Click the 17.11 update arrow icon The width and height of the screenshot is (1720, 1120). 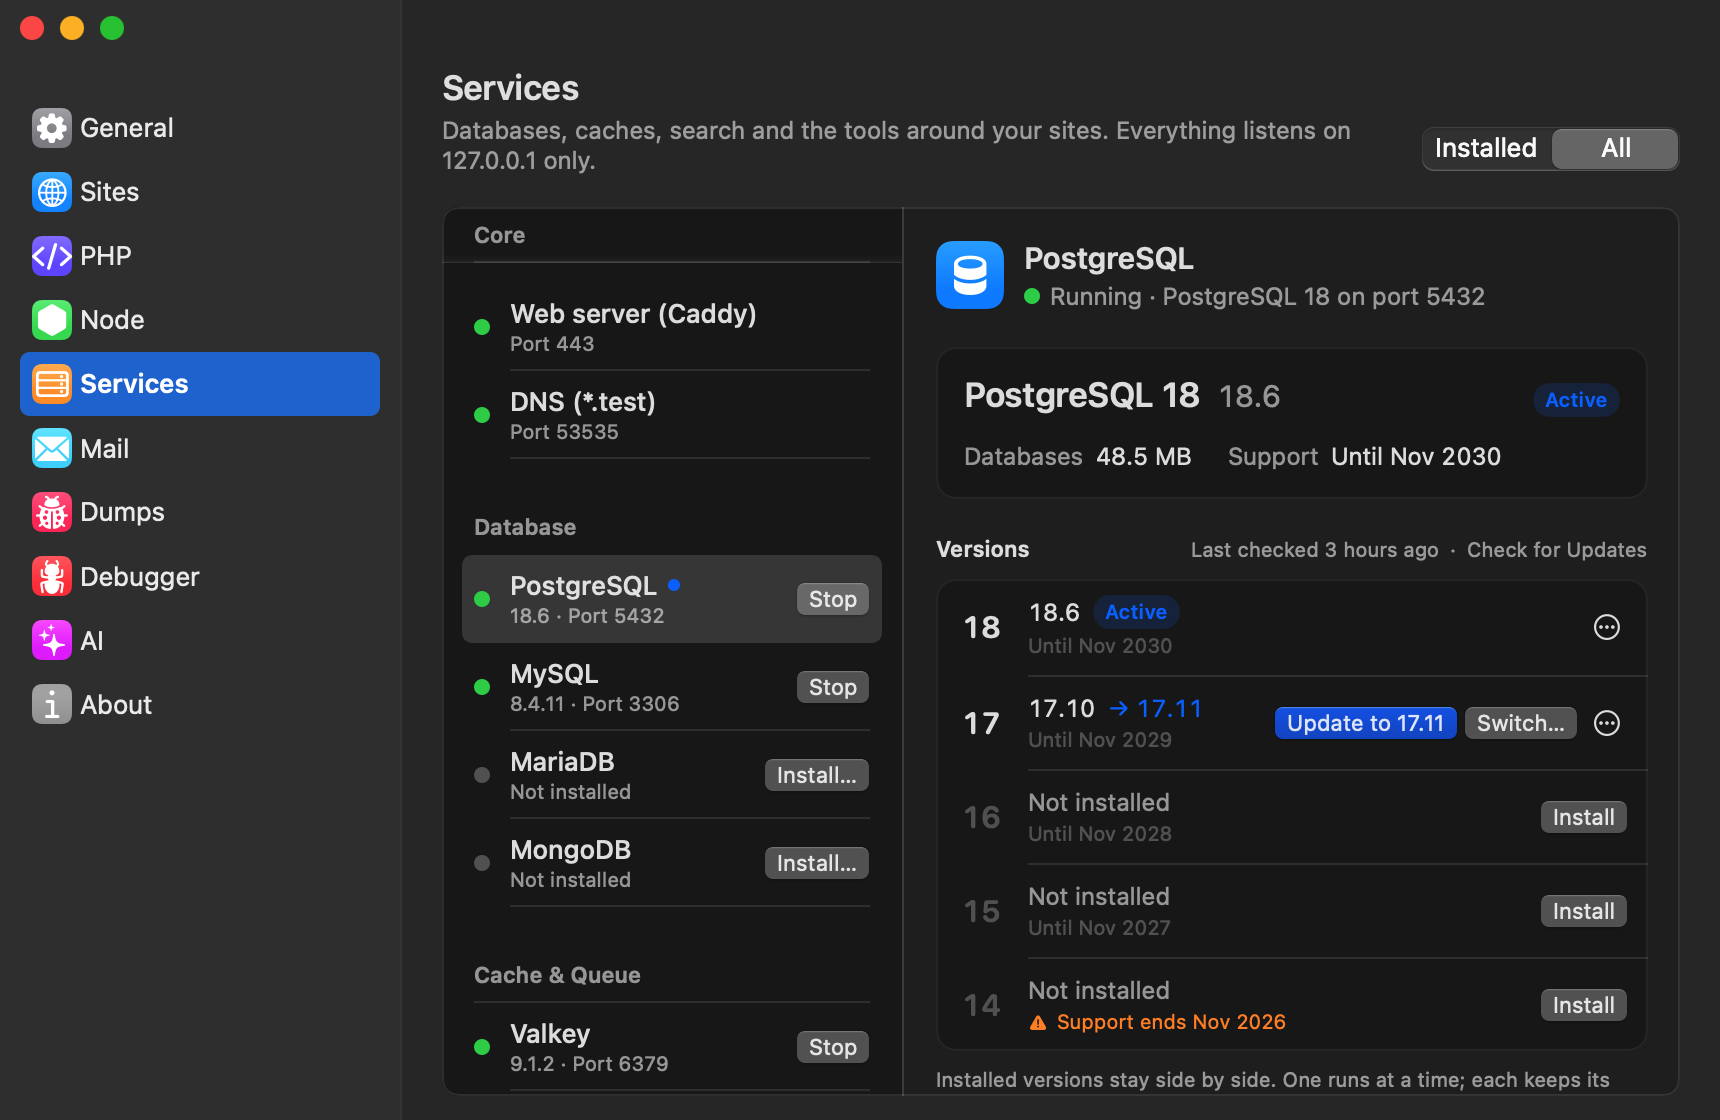(1119, 708)
